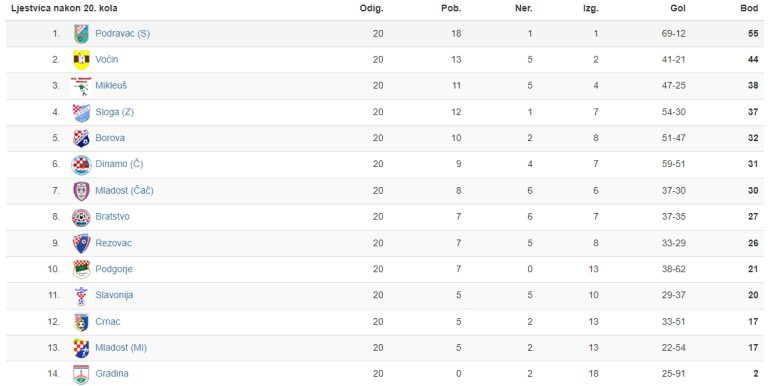Click the Dinamo (Č) round crest

[x=81, y=165]
